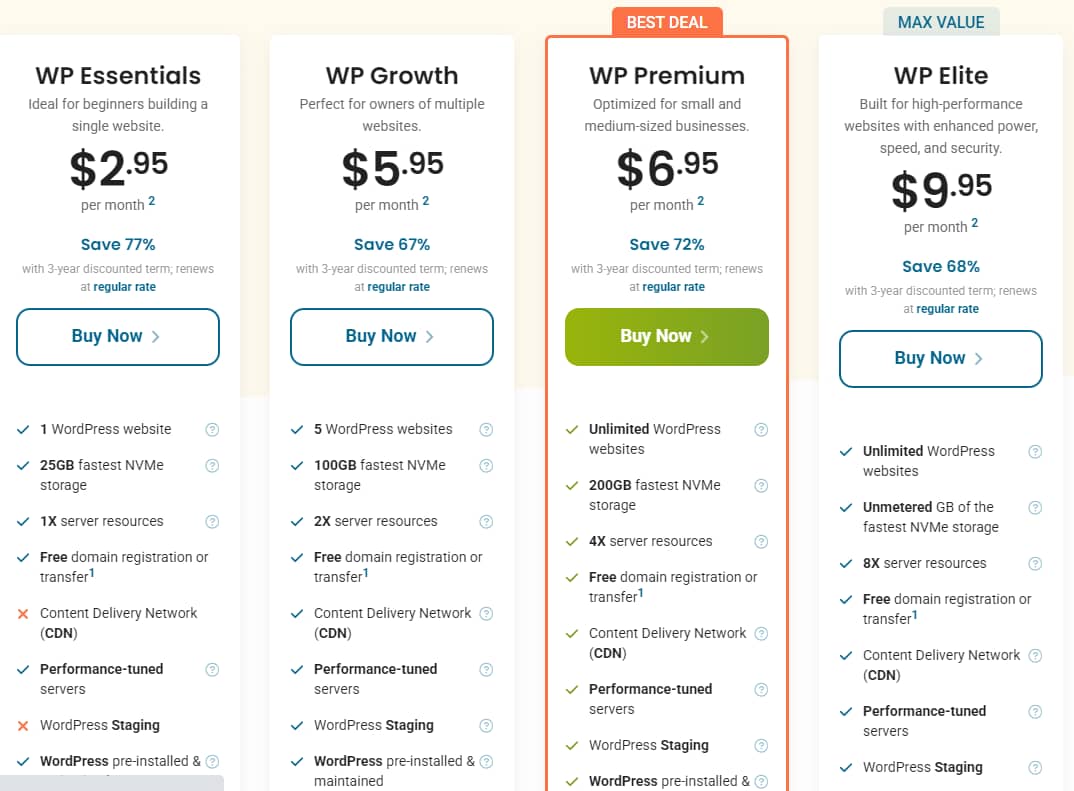Follow regular rate link in WP Elite

(948, 309)
